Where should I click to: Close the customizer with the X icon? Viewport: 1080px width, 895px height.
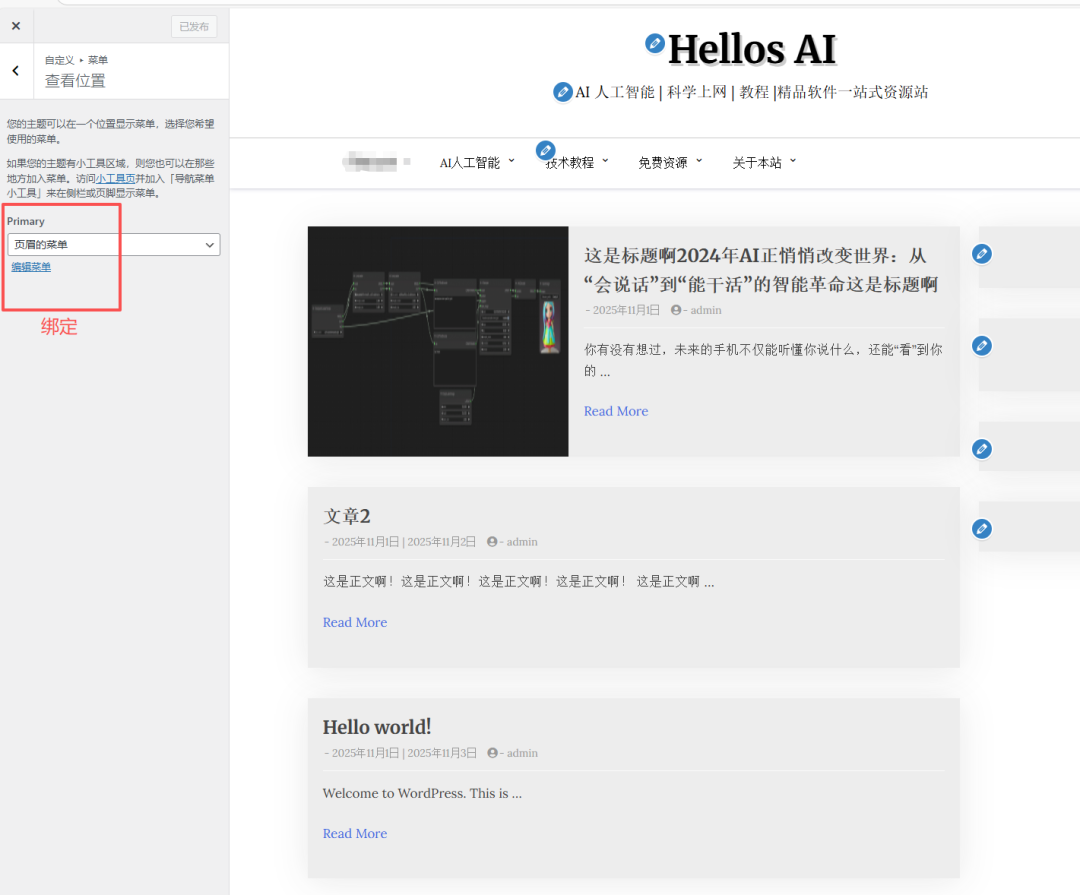pos(16,27)
